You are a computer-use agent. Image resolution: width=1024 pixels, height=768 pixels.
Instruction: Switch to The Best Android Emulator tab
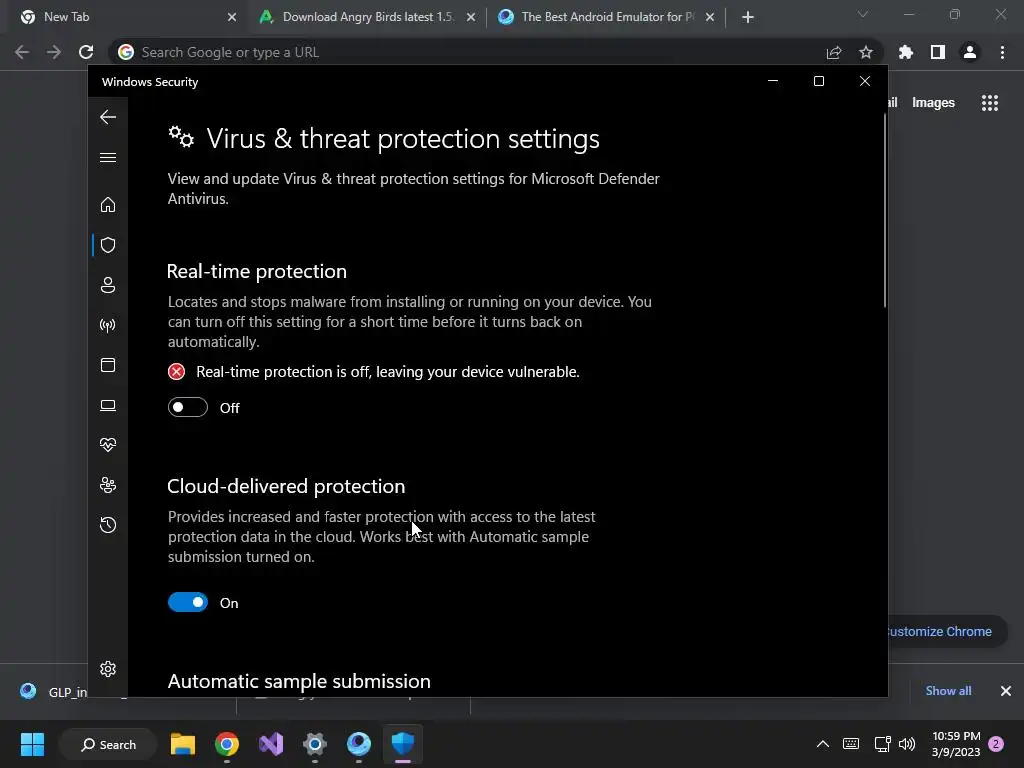[x=606, y=17]
